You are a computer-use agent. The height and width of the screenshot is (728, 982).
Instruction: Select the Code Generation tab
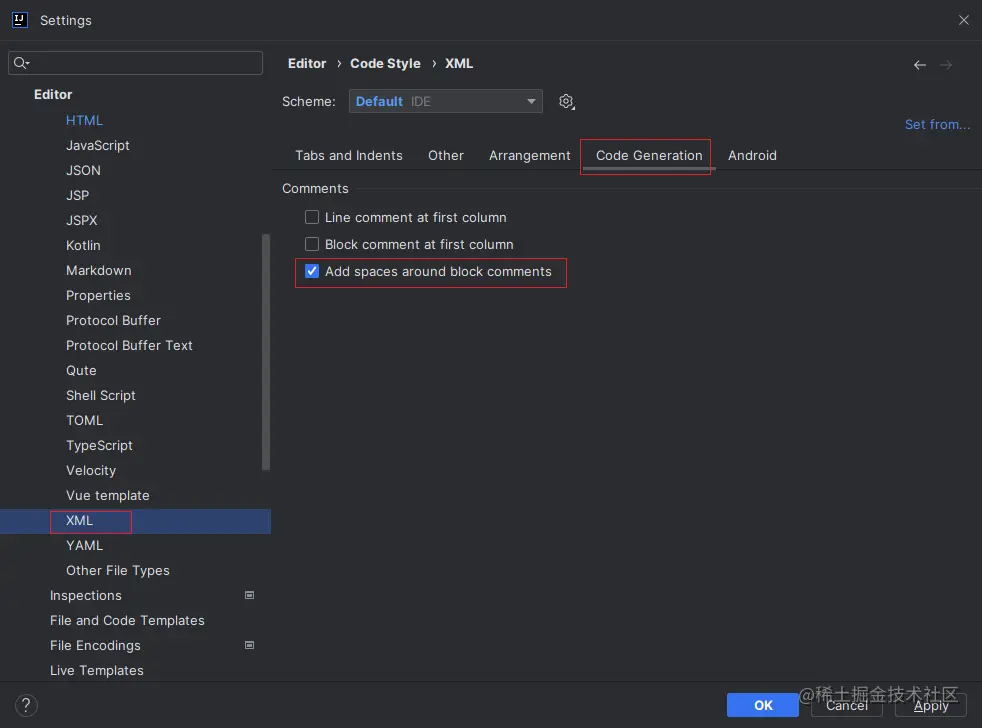[x=649, y=155]
